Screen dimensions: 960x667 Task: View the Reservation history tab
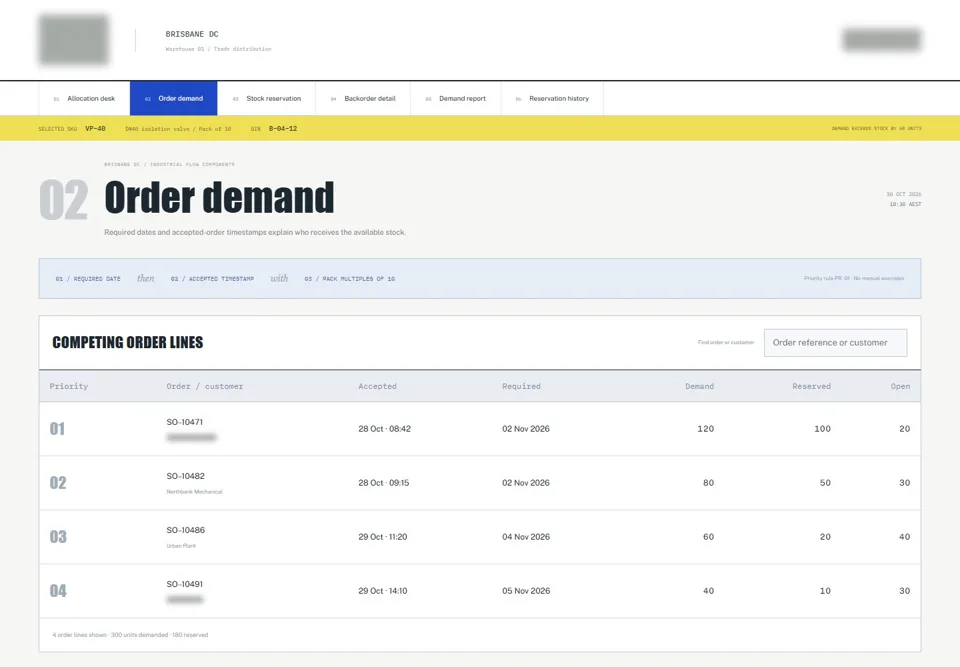pyautogui.click(x=552, y=99)
